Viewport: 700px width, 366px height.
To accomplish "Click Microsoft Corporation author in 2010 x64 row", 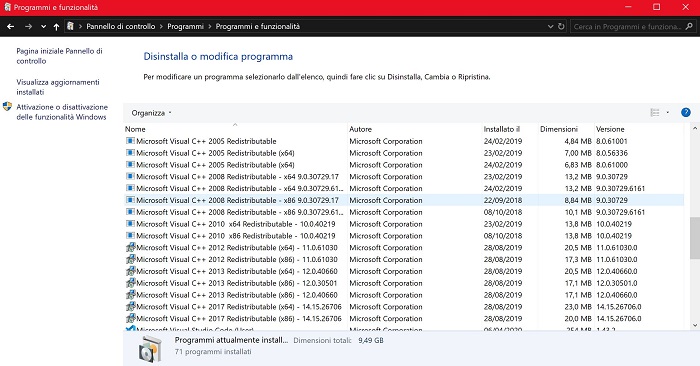I will point(386,224).
